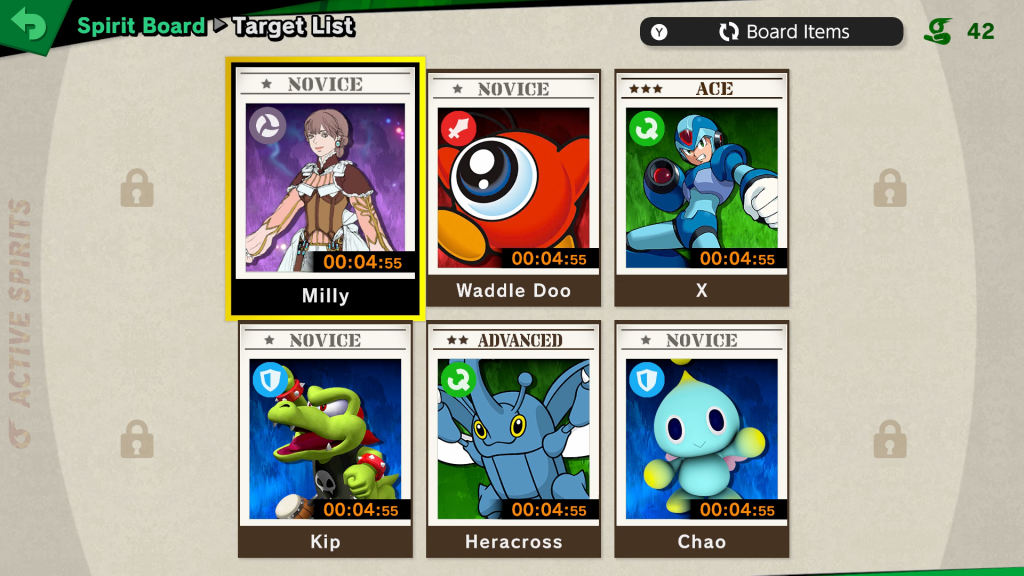Open Board Items menu

coord(771,31)
